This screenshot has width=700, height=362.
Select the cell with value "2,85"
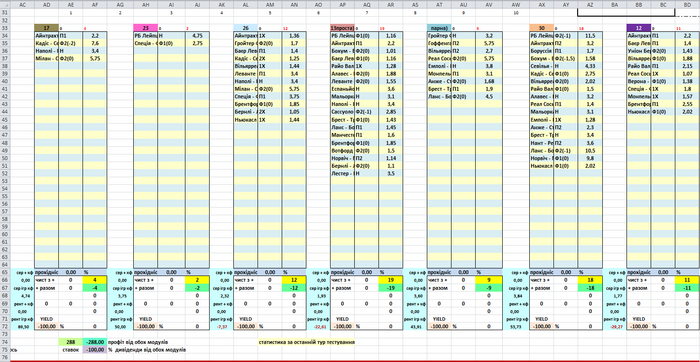(391, 112)
